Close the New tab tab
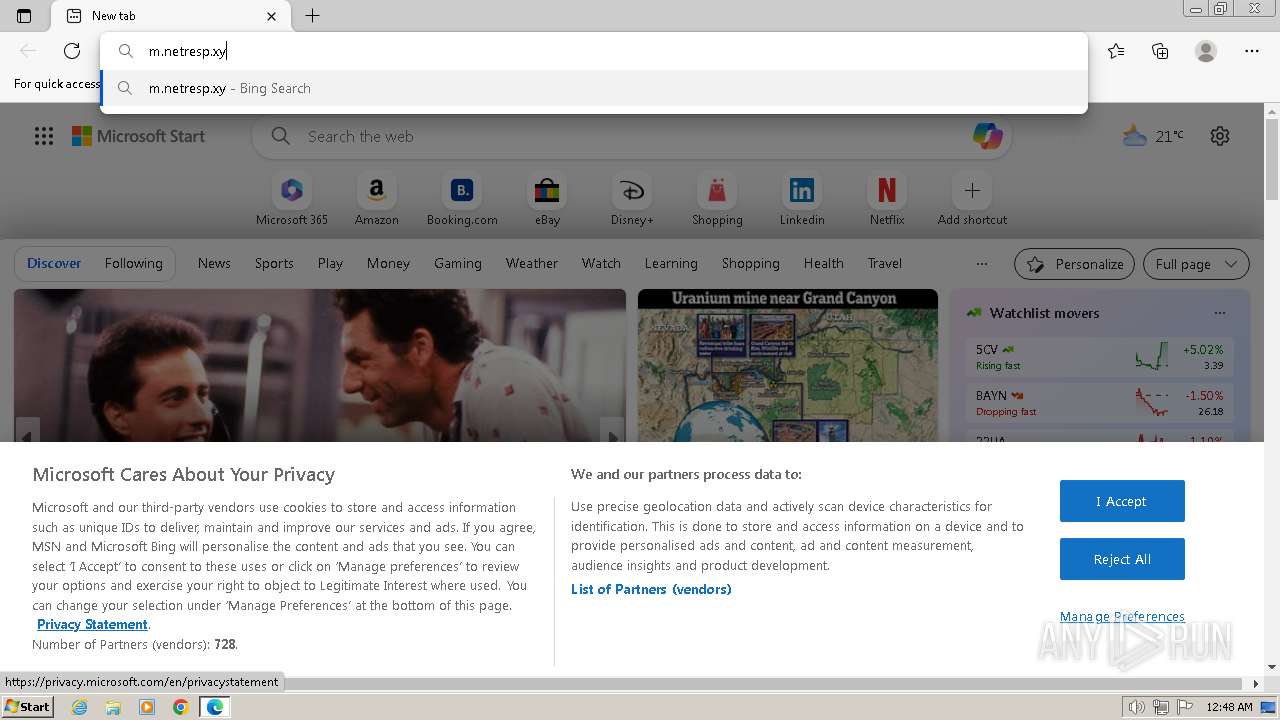This screenshot has width=1280, height=720. pos(272,16)
